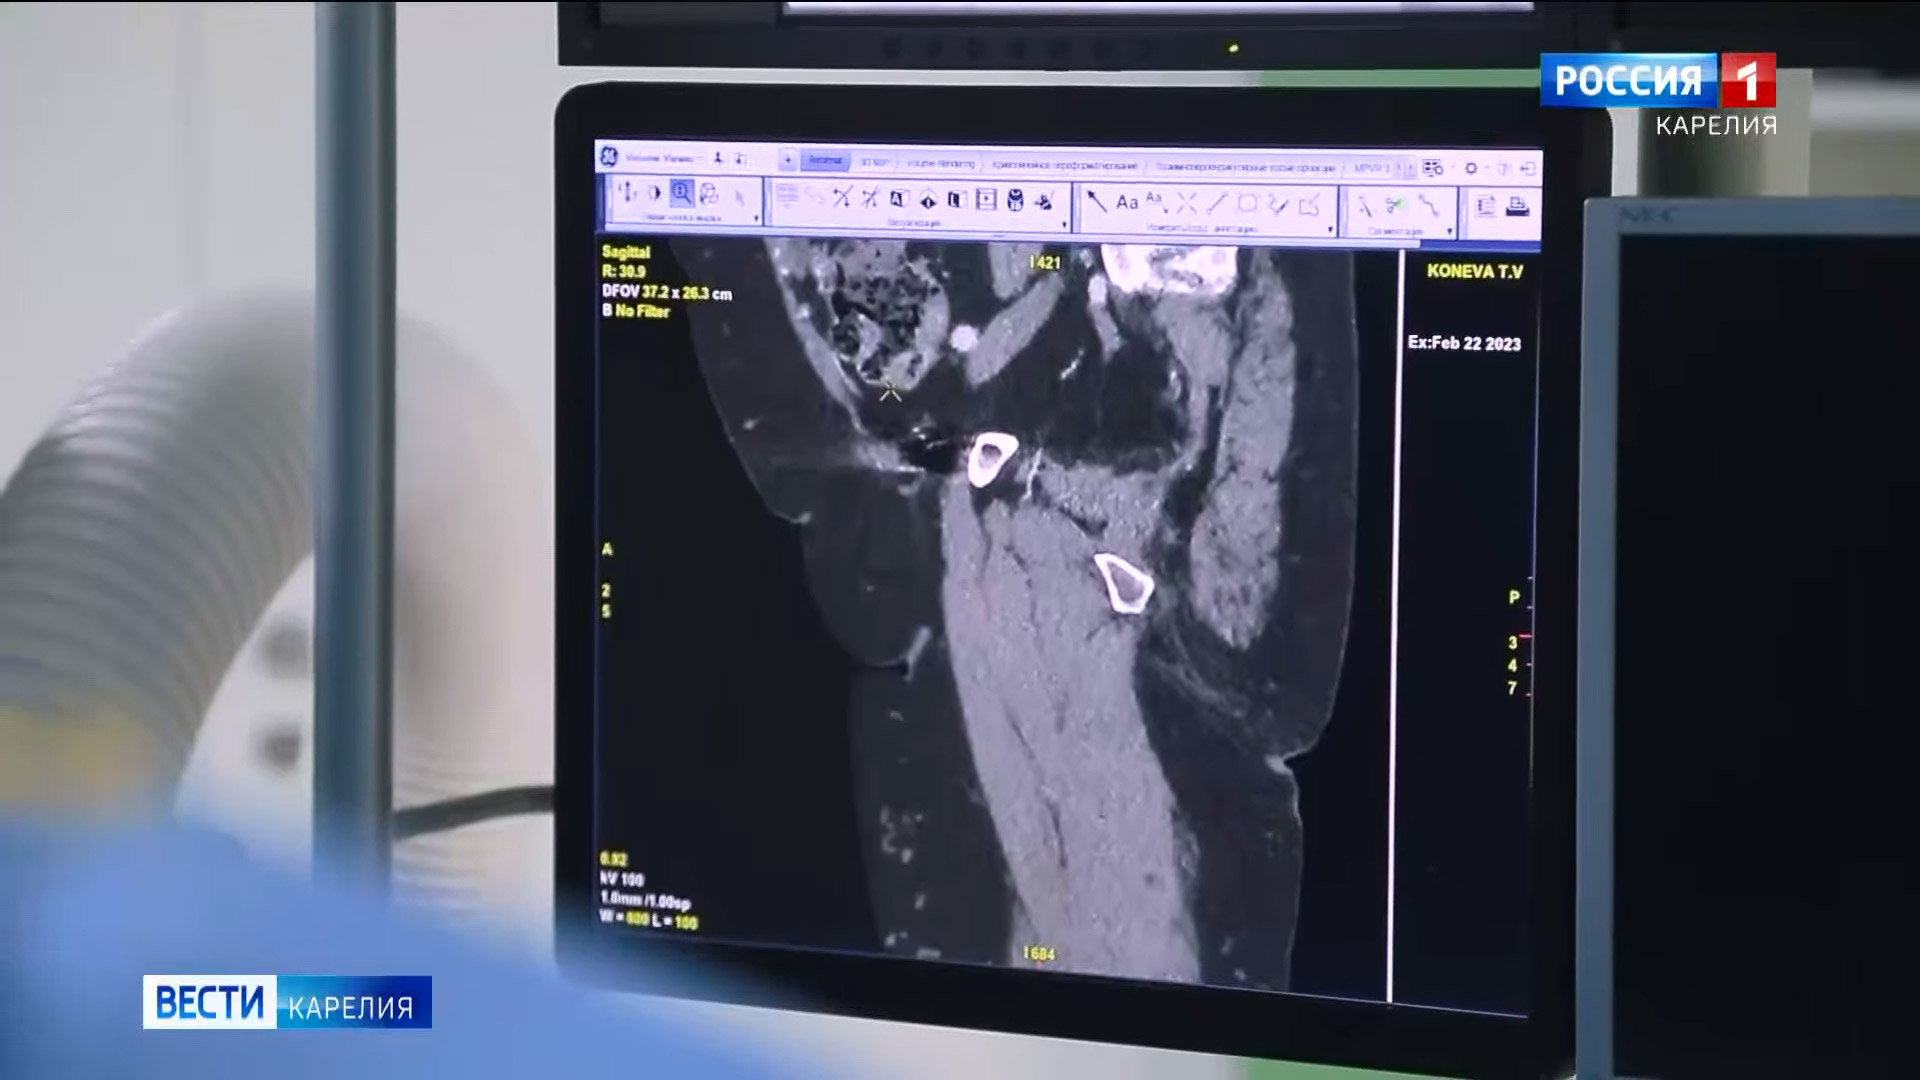The width and height of the screenshot is (1920, 1080).
Task: Click the icon right of the pin
Action: (x=740, y=159)
